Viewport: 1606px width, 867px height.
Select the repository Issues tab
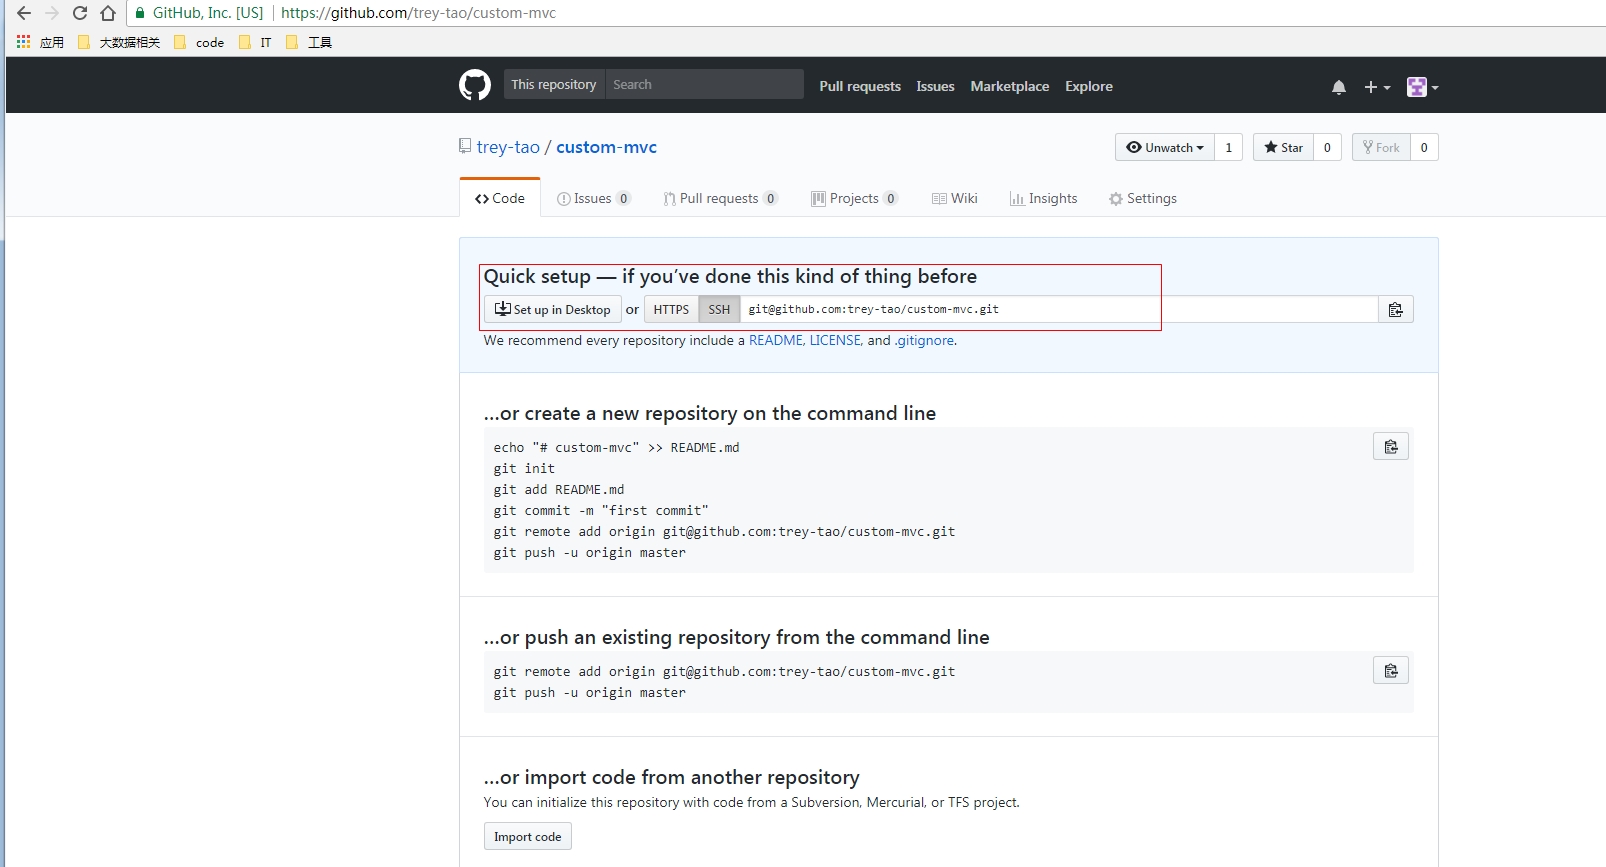coord(593,198)
